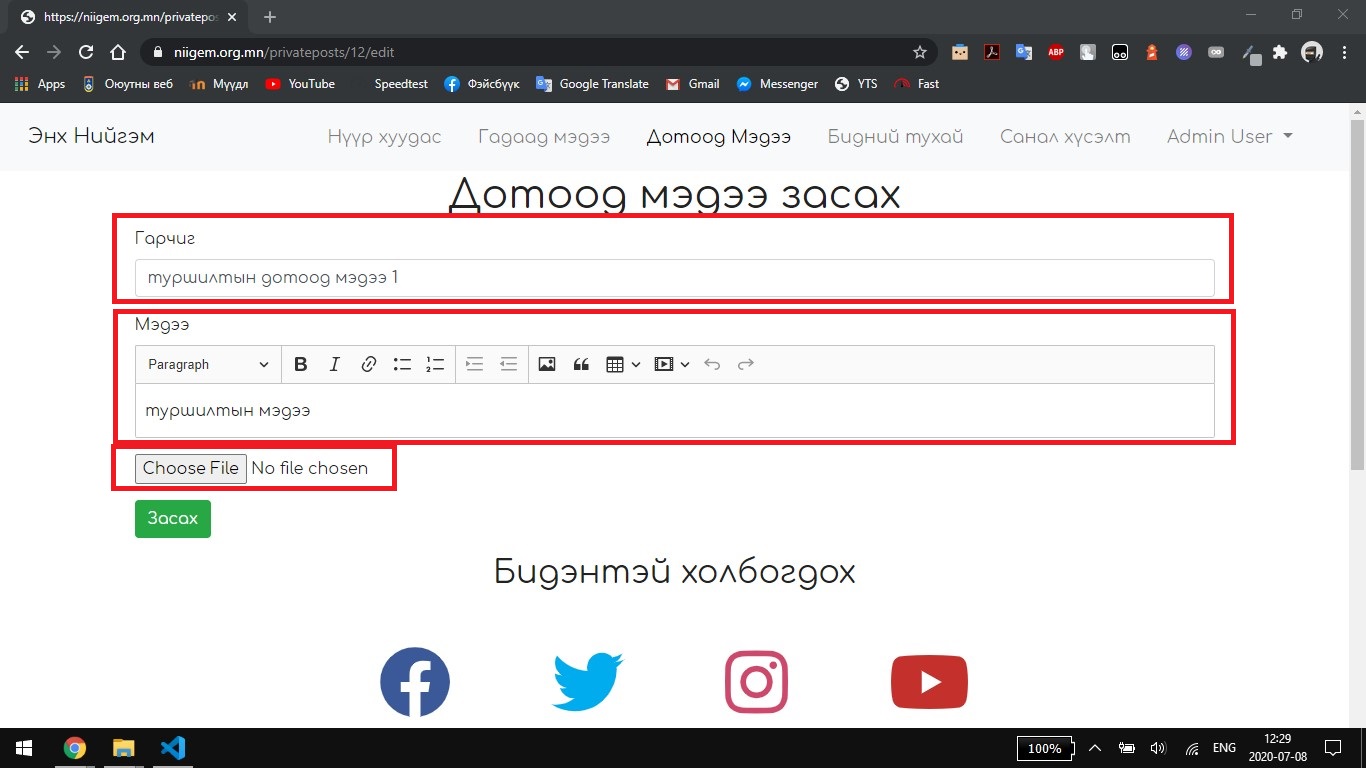The image size is (1366, 768).
Task: Insert an image via the editor toolbar
Action: click(x=546, y=365)
